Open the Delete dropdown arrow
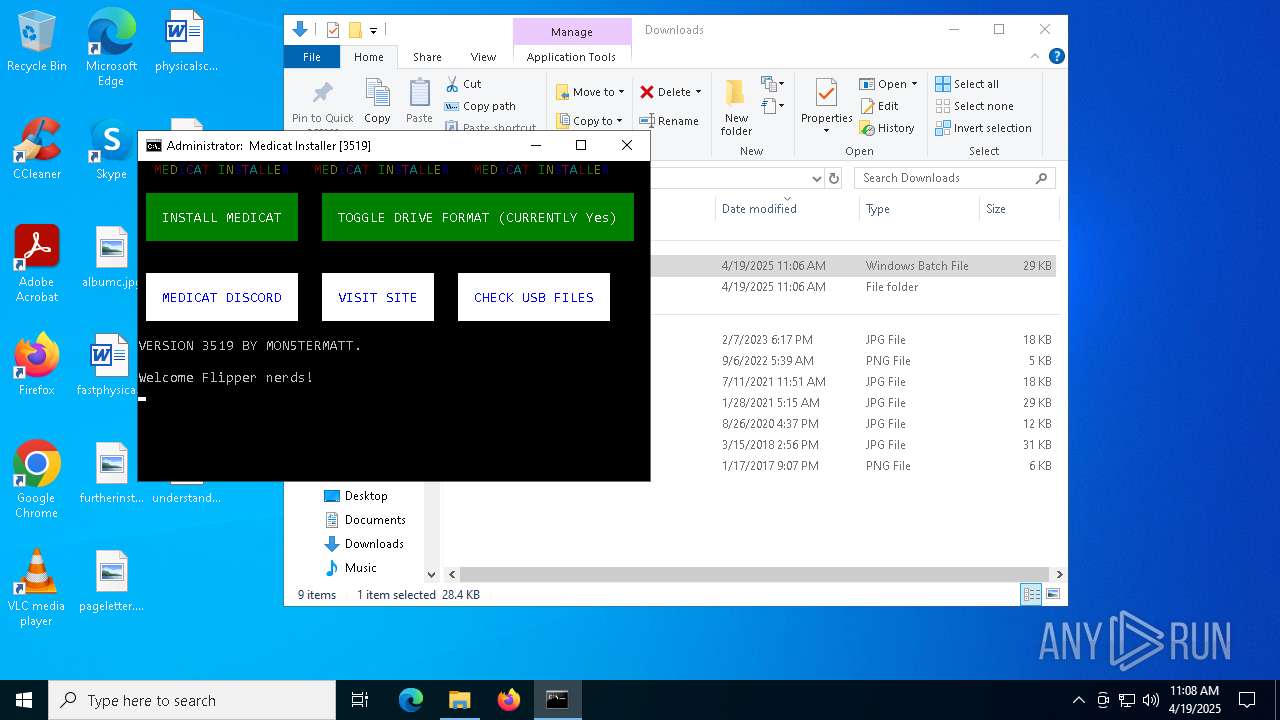1280x720 pixels. click(x=698, y=92)
